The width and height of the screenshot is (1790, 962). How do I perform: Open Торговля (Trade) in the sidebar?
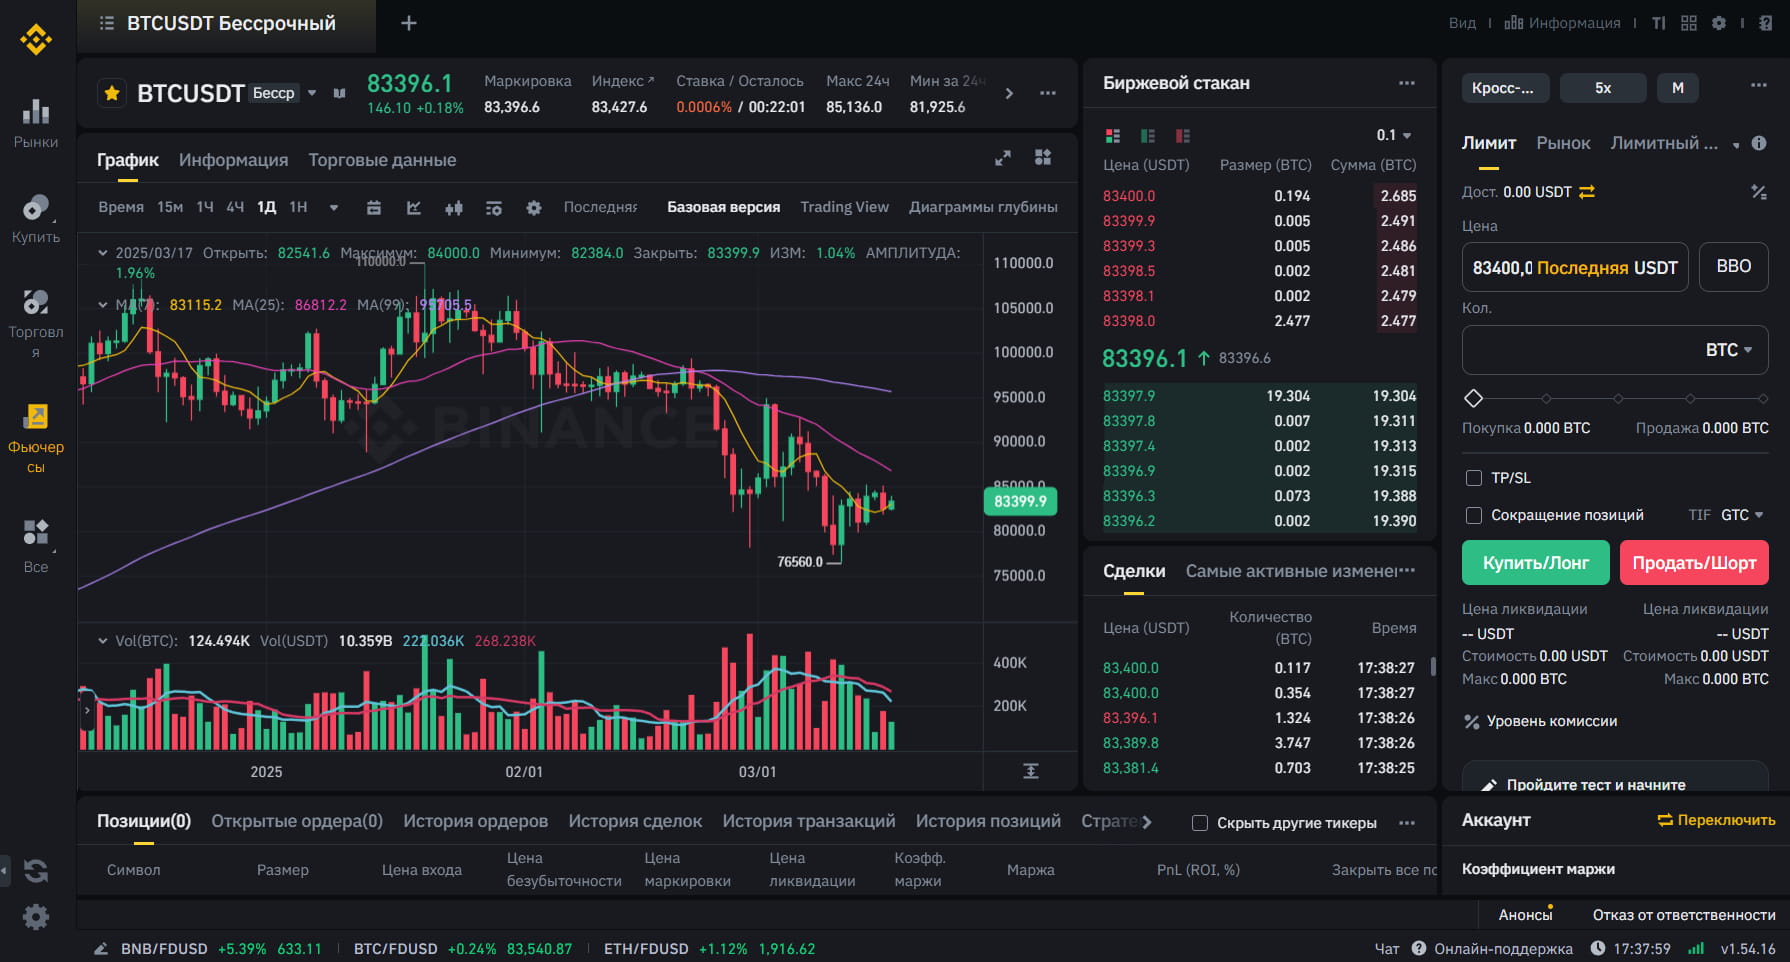[x=36, y=324]
